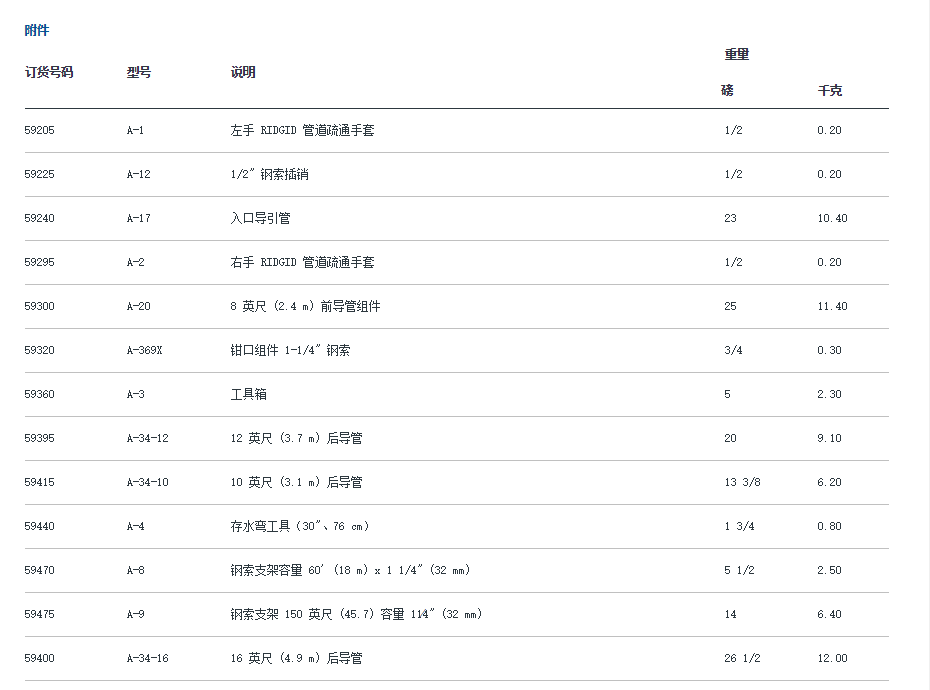This screenshot has height=690, width=930.
Task: Click model A-8 cell
Action: coord(136,570)
